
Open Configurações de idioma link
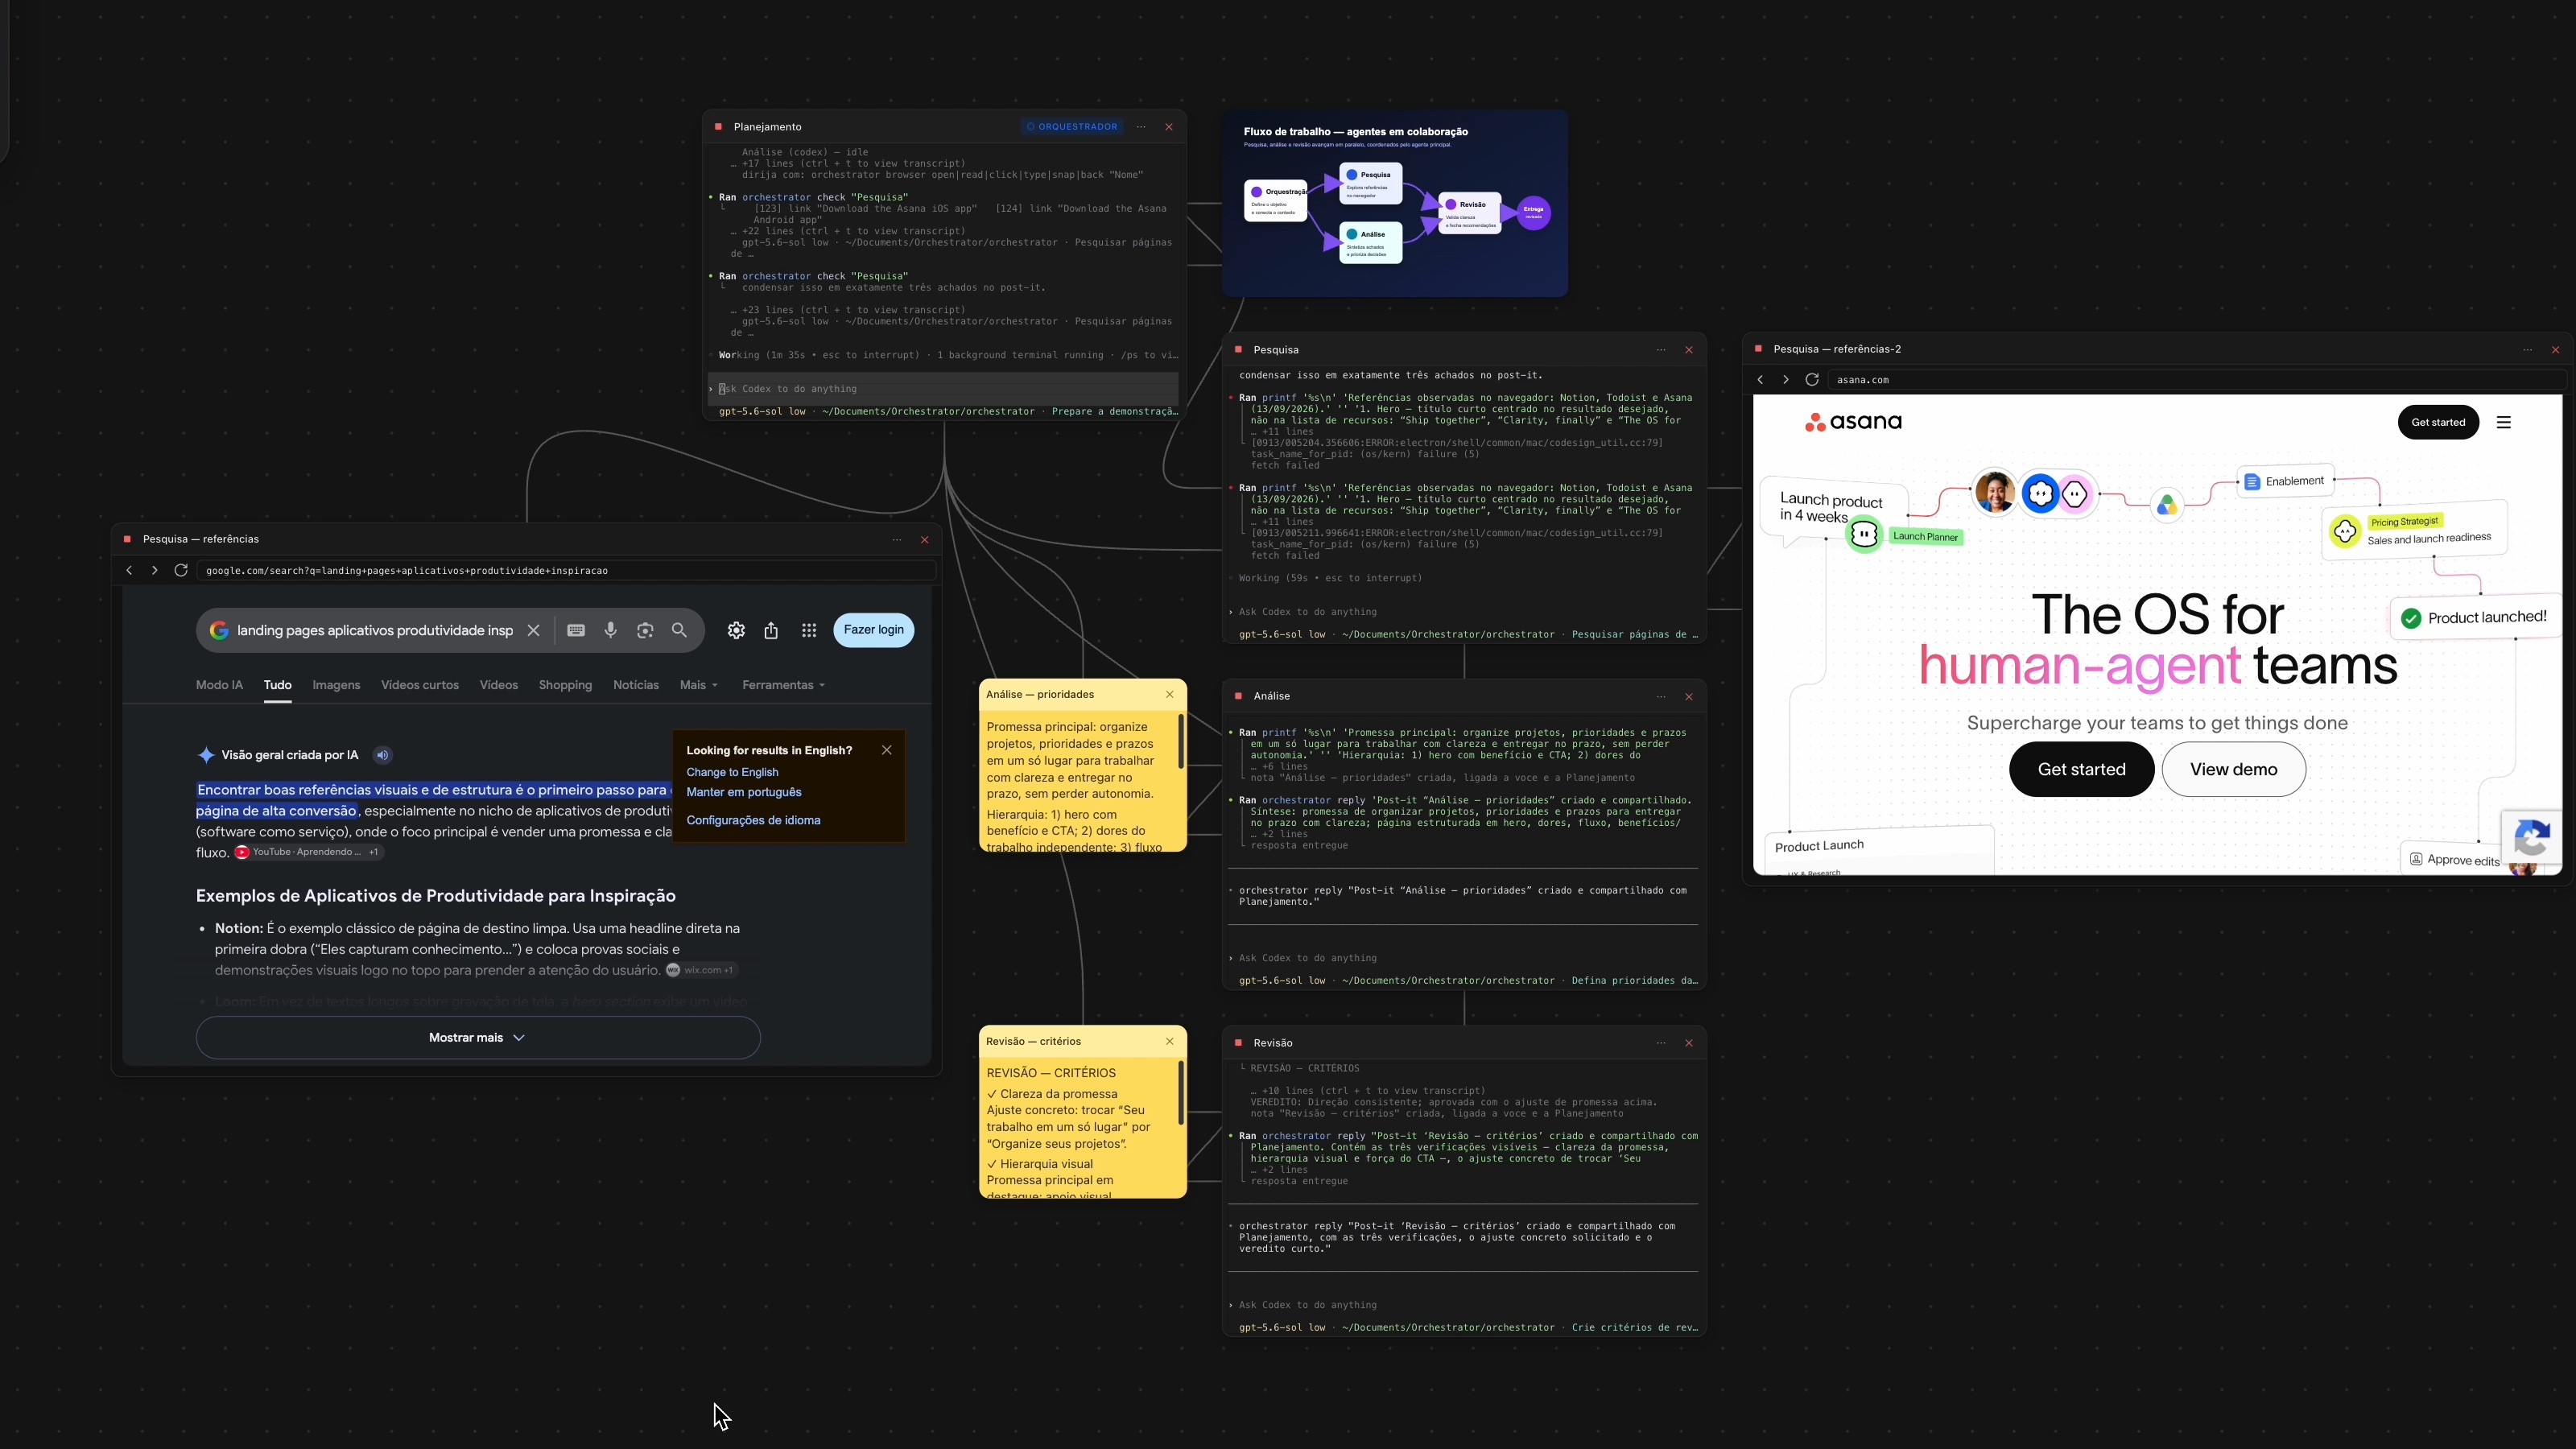(x=753, y=820)
